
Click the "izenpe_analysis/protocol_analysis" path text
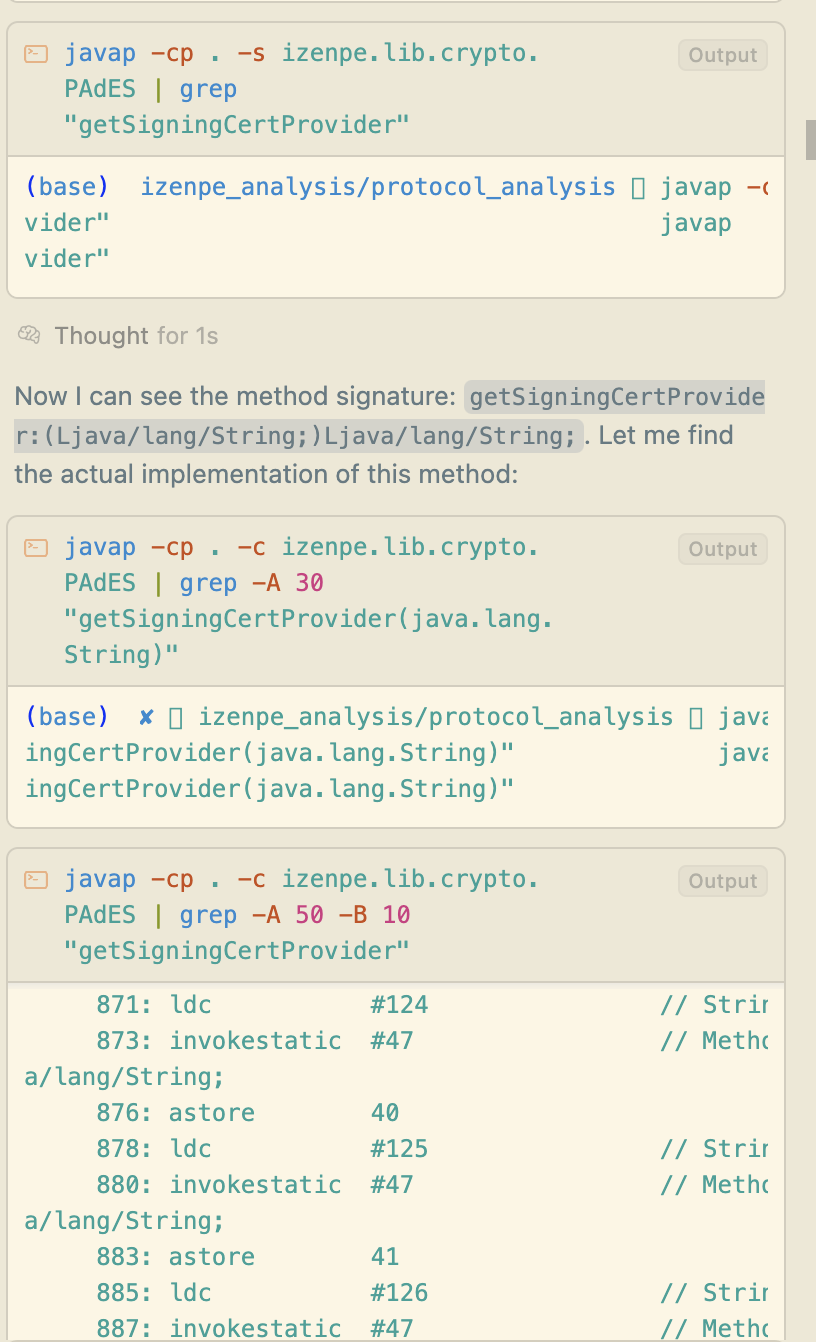[x=378, y=186]
